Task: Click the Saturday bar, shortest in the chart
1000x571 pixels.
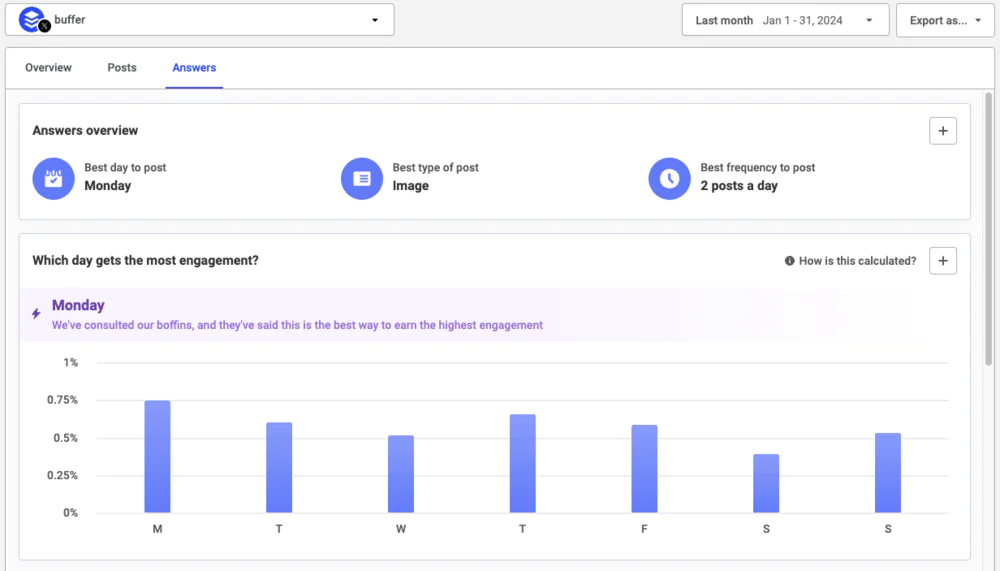Action: 766,484
